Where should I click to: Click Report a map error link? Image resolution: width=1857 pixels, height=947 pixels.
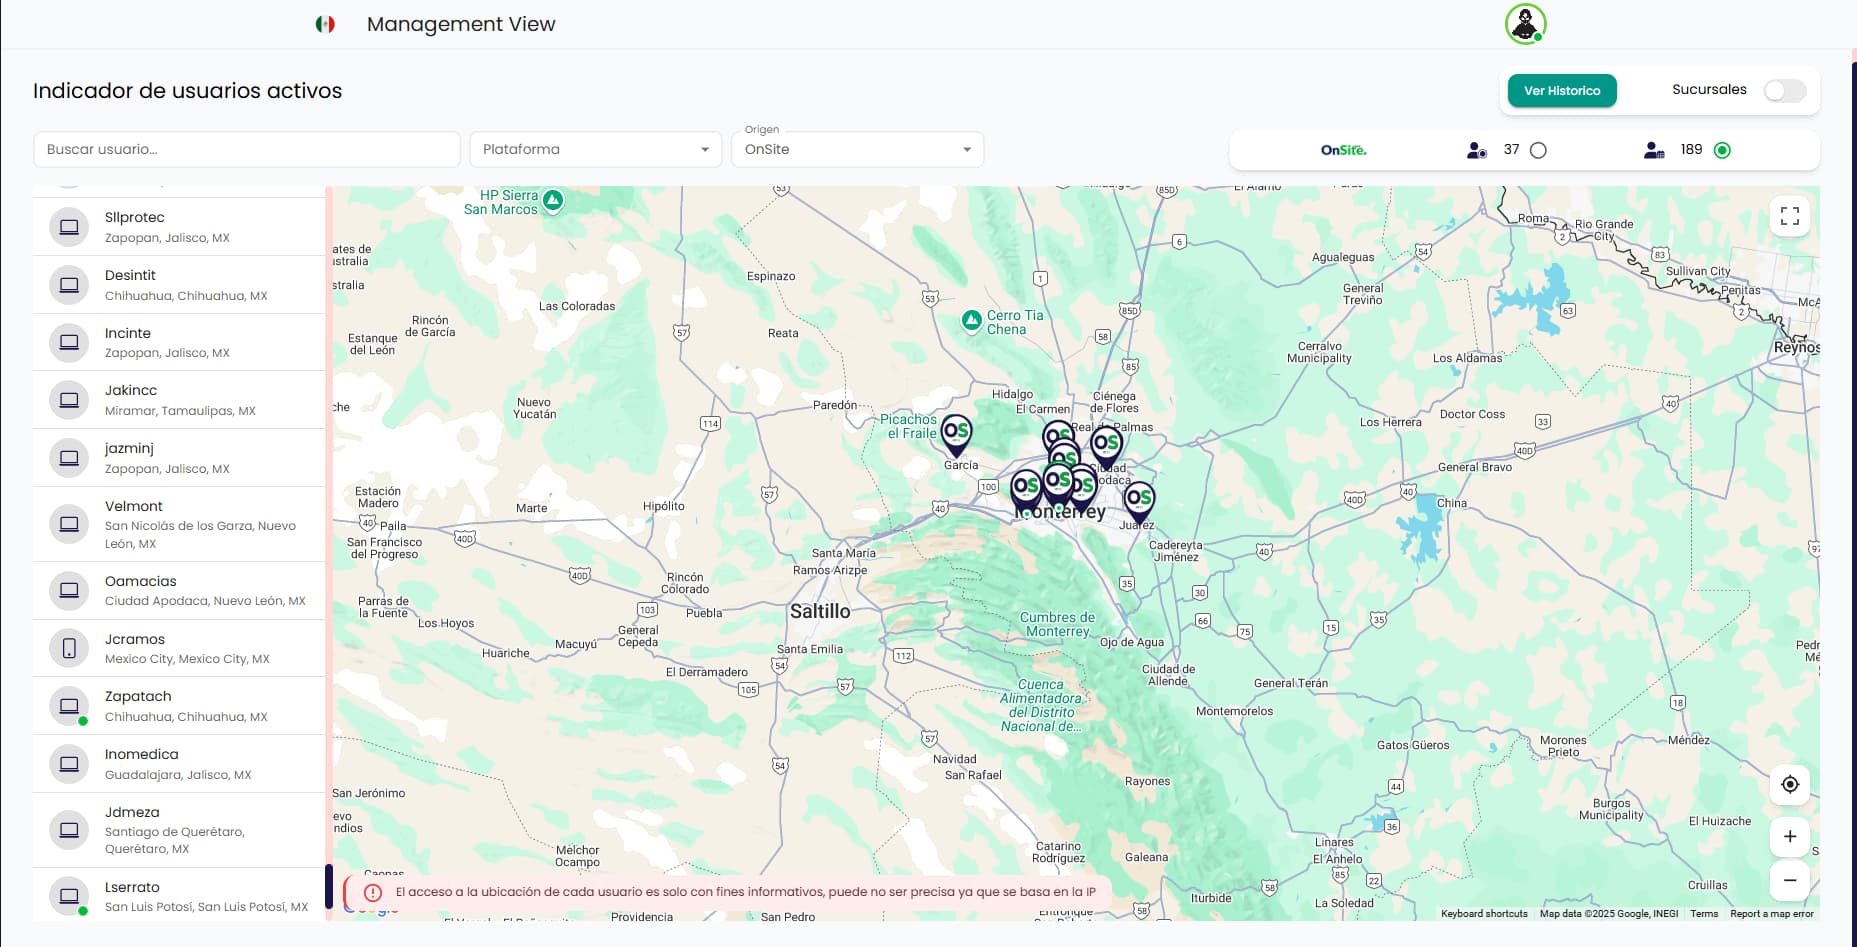point(1772,914)
